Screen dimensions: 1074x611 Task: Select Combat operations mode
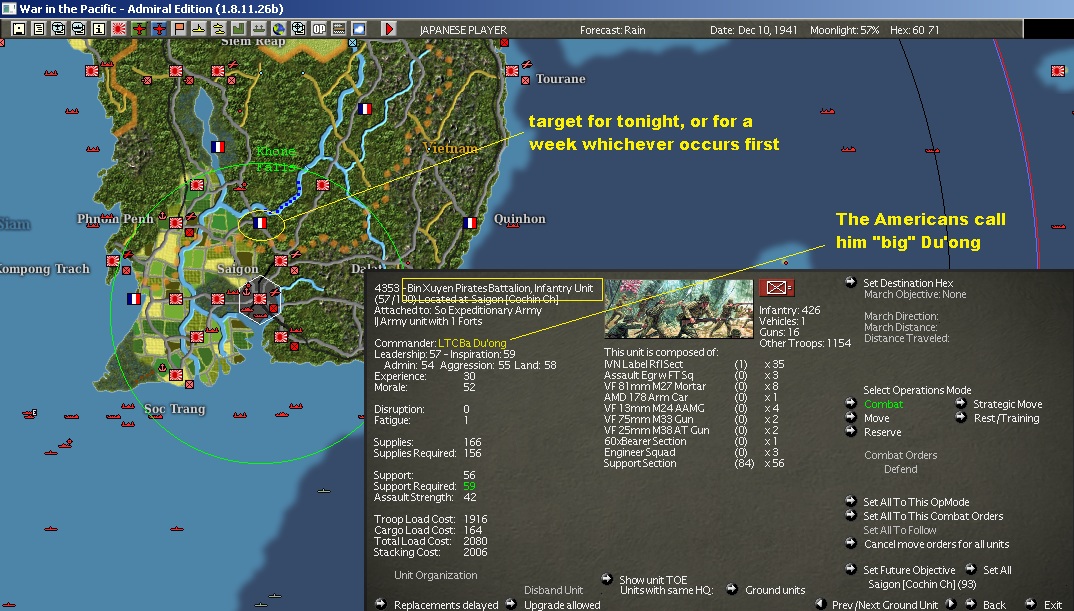coord(884,404)
